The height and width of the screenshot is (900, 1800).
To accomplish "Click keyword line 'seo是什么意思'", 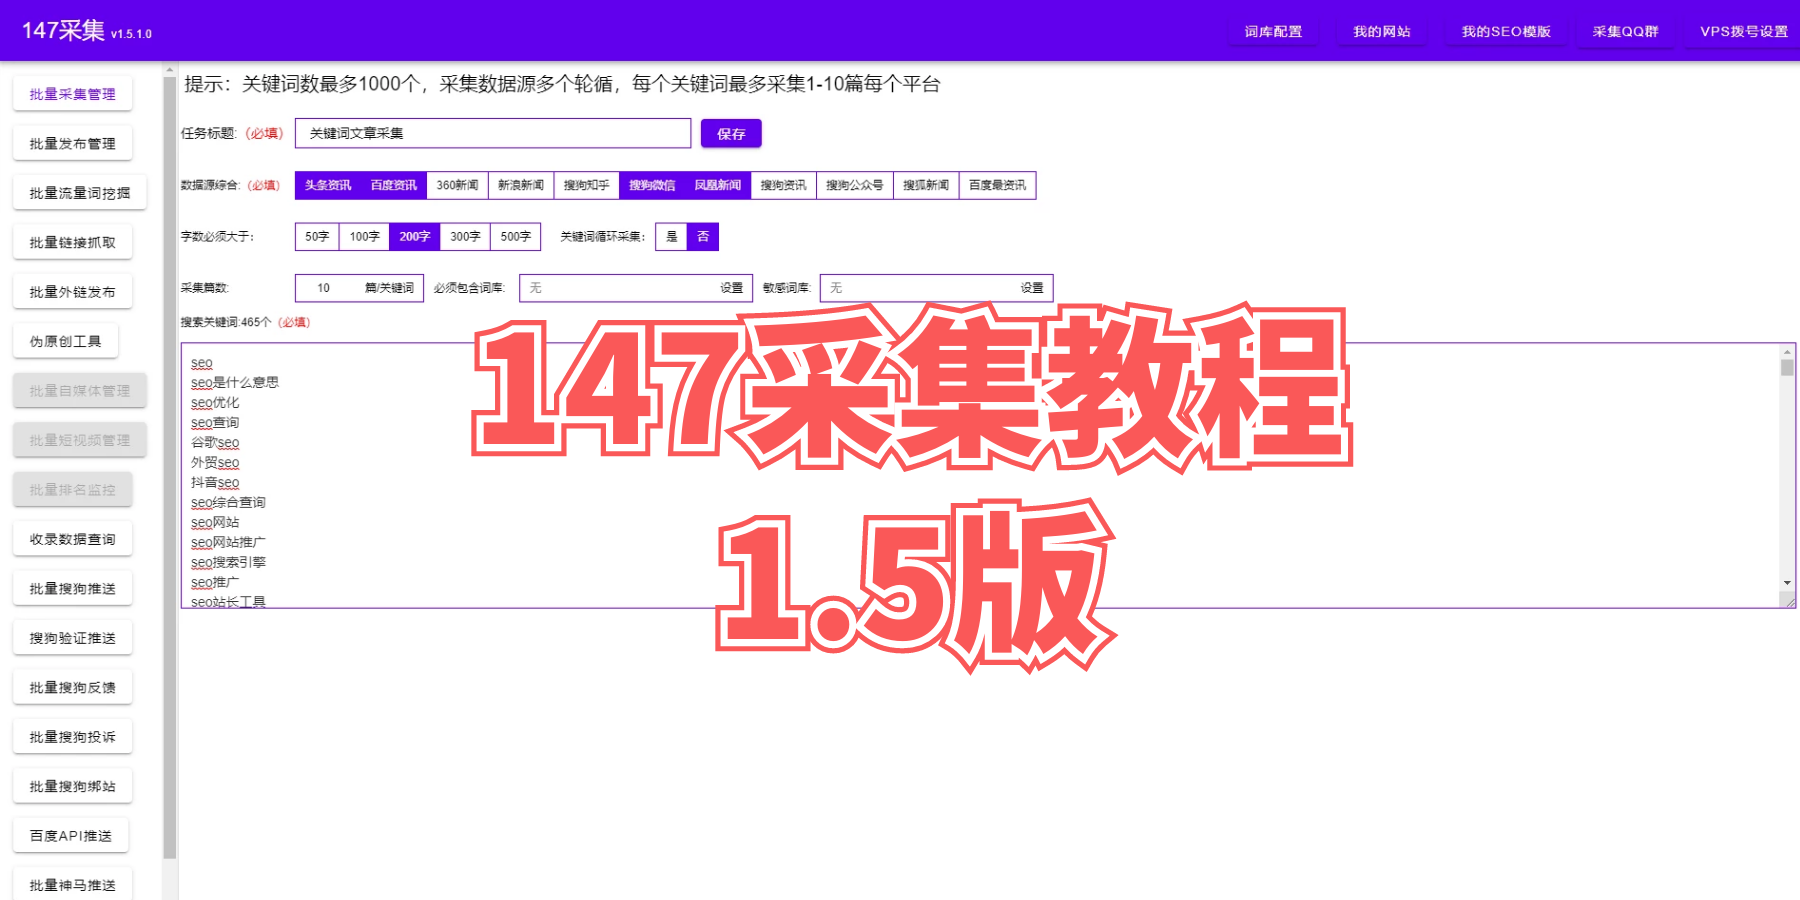I will pyautogui.click(x=235, y=382).
